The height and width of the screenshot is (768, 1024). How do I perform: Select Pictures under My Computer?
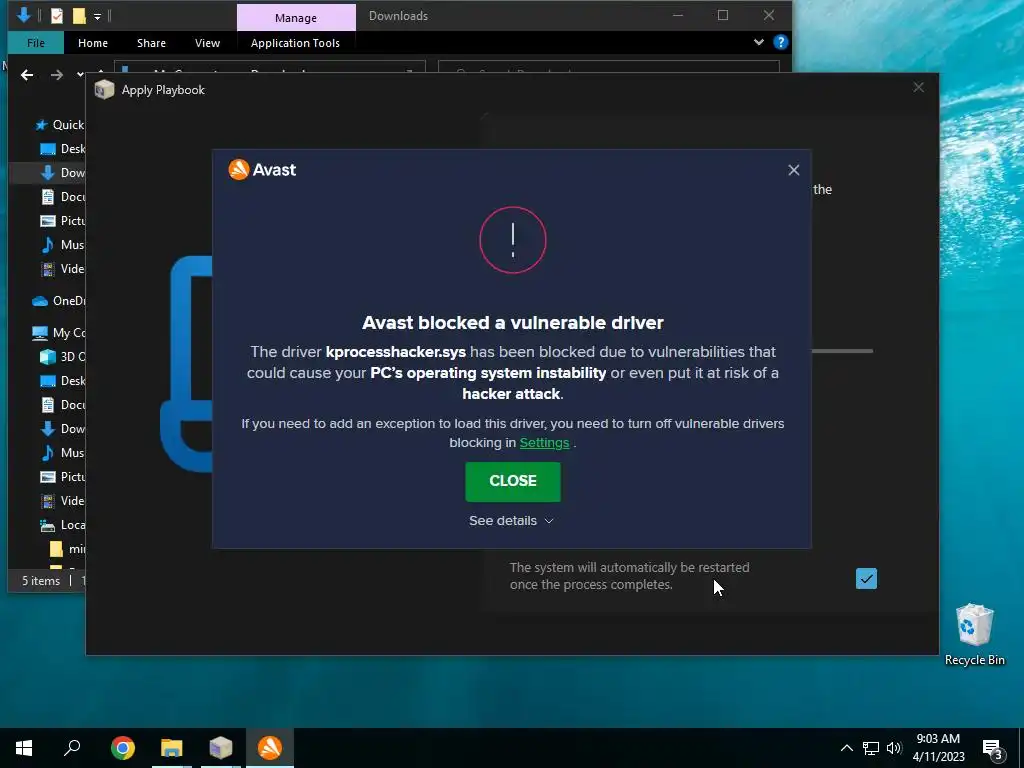(62, 477)
